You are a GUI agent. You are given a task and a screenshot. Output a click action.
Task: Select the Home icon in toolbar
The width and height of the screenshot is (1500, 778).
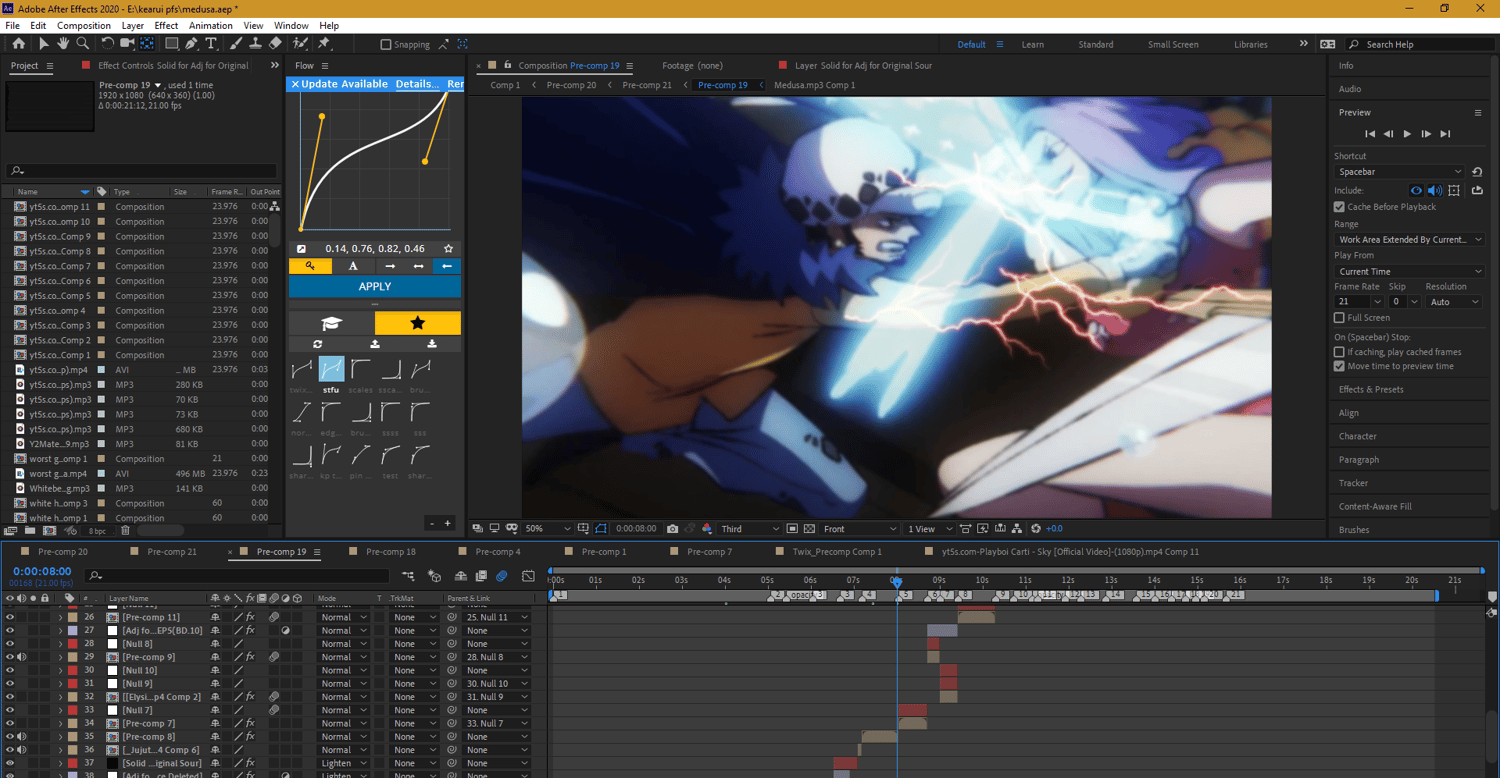point(18,44)
